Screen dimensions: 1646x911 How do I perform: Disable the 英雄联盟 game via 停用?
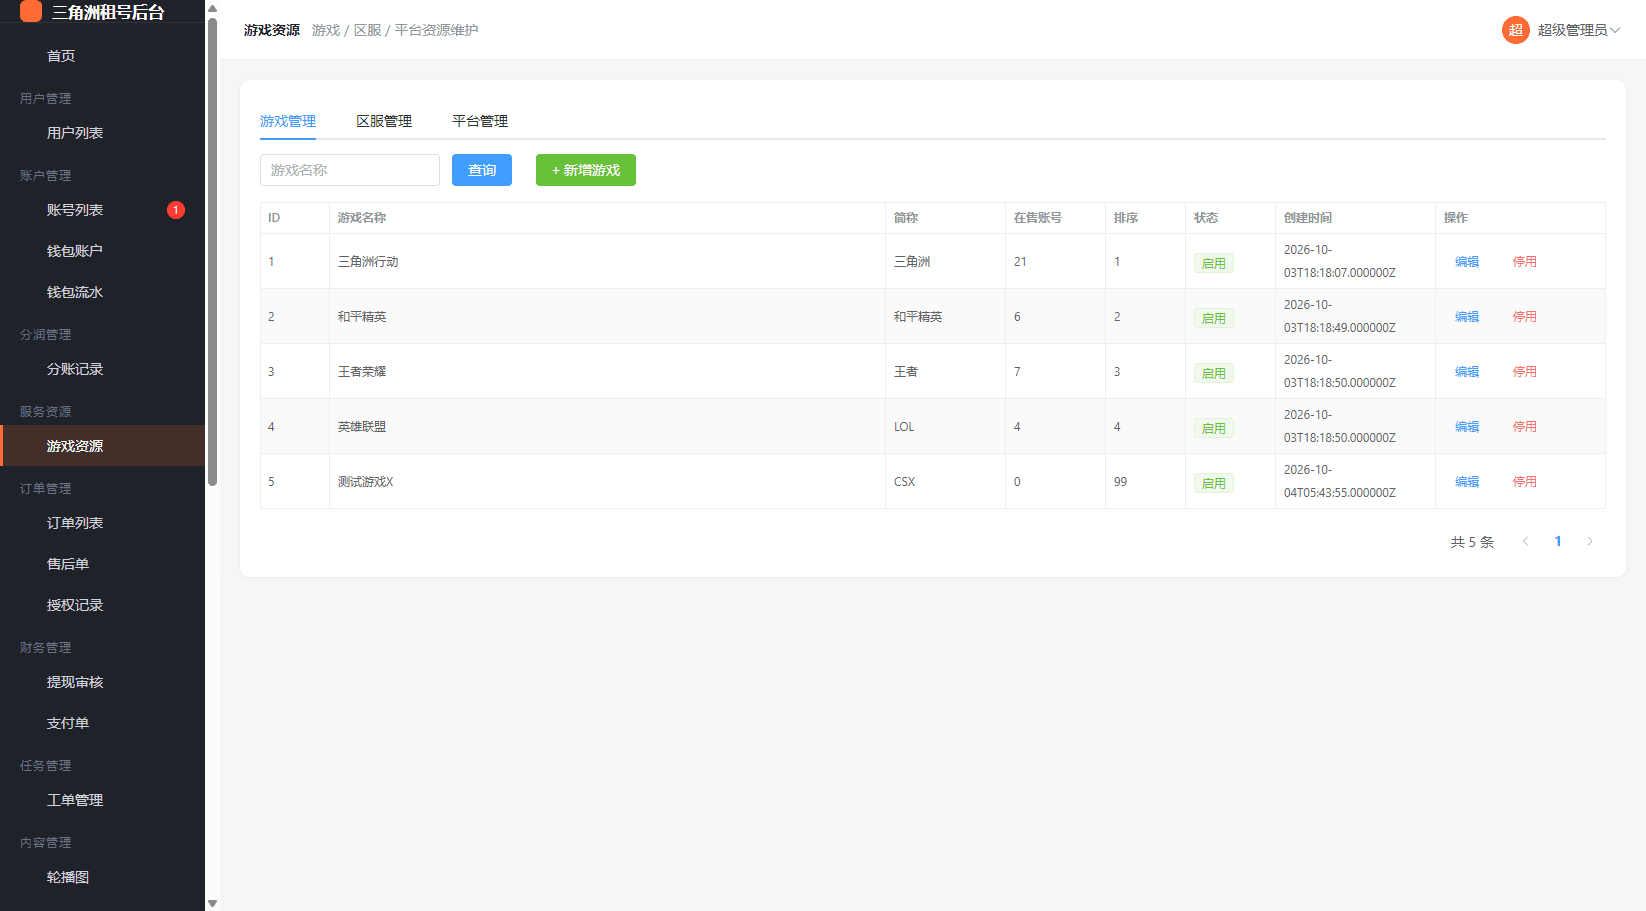coord(1524,427)
